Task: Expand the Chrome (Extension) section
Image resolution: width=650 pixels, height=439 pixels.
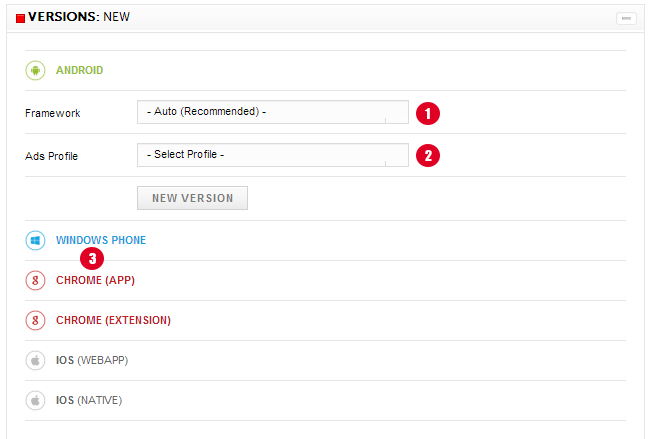Action: 113,320
